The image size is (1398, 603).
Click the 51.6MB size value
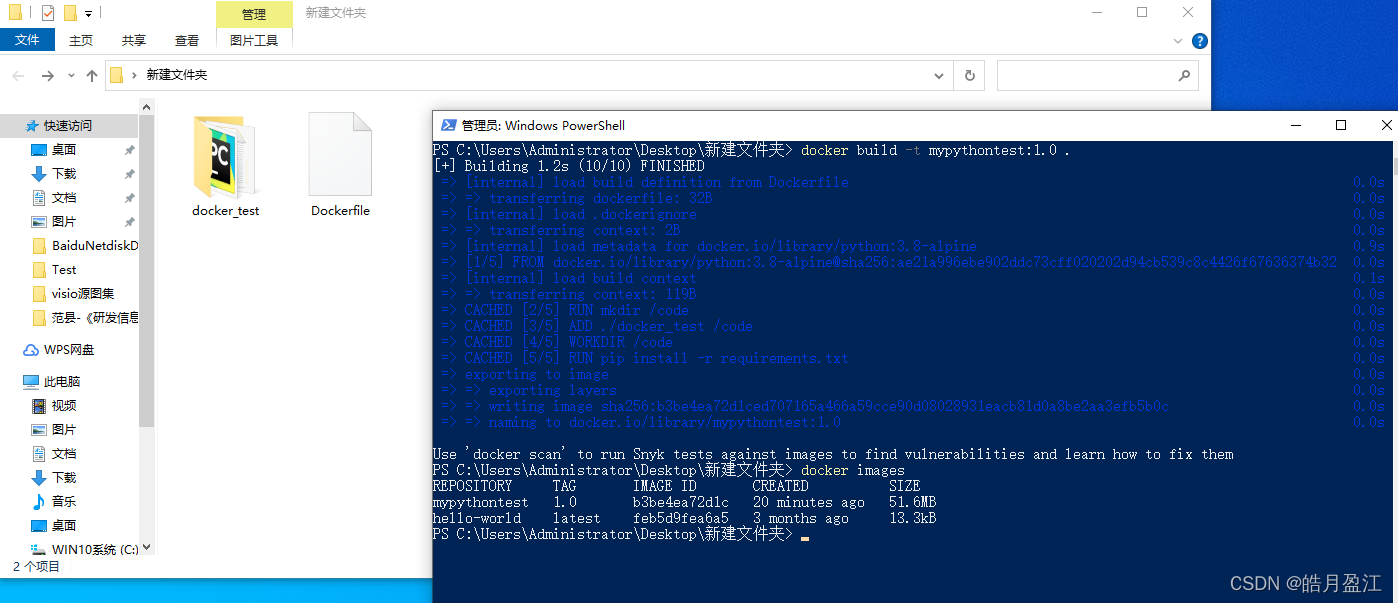coord(913,502)
